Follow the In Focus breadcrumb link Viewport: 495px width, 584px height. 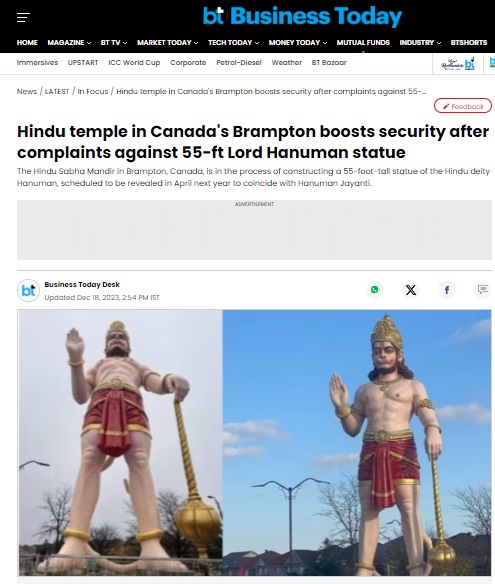click(93, 91)
